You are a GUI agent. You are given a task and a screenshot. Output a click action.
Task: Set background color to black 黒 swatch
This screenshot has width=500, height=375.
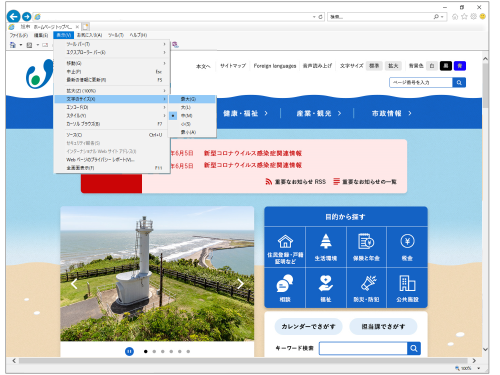point(446,66)
